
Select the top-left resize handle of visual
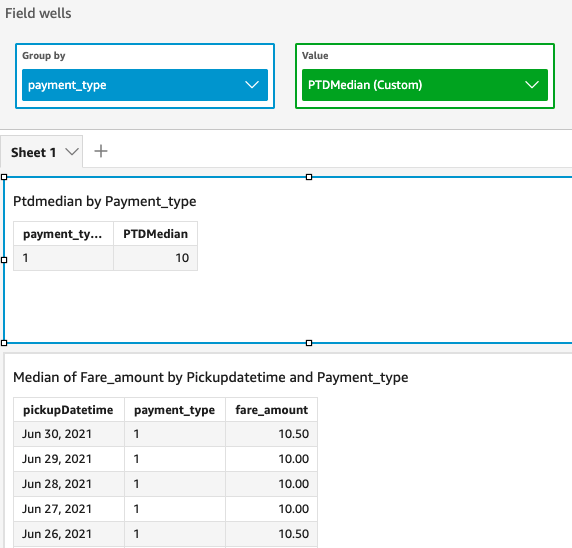point(4,177)
